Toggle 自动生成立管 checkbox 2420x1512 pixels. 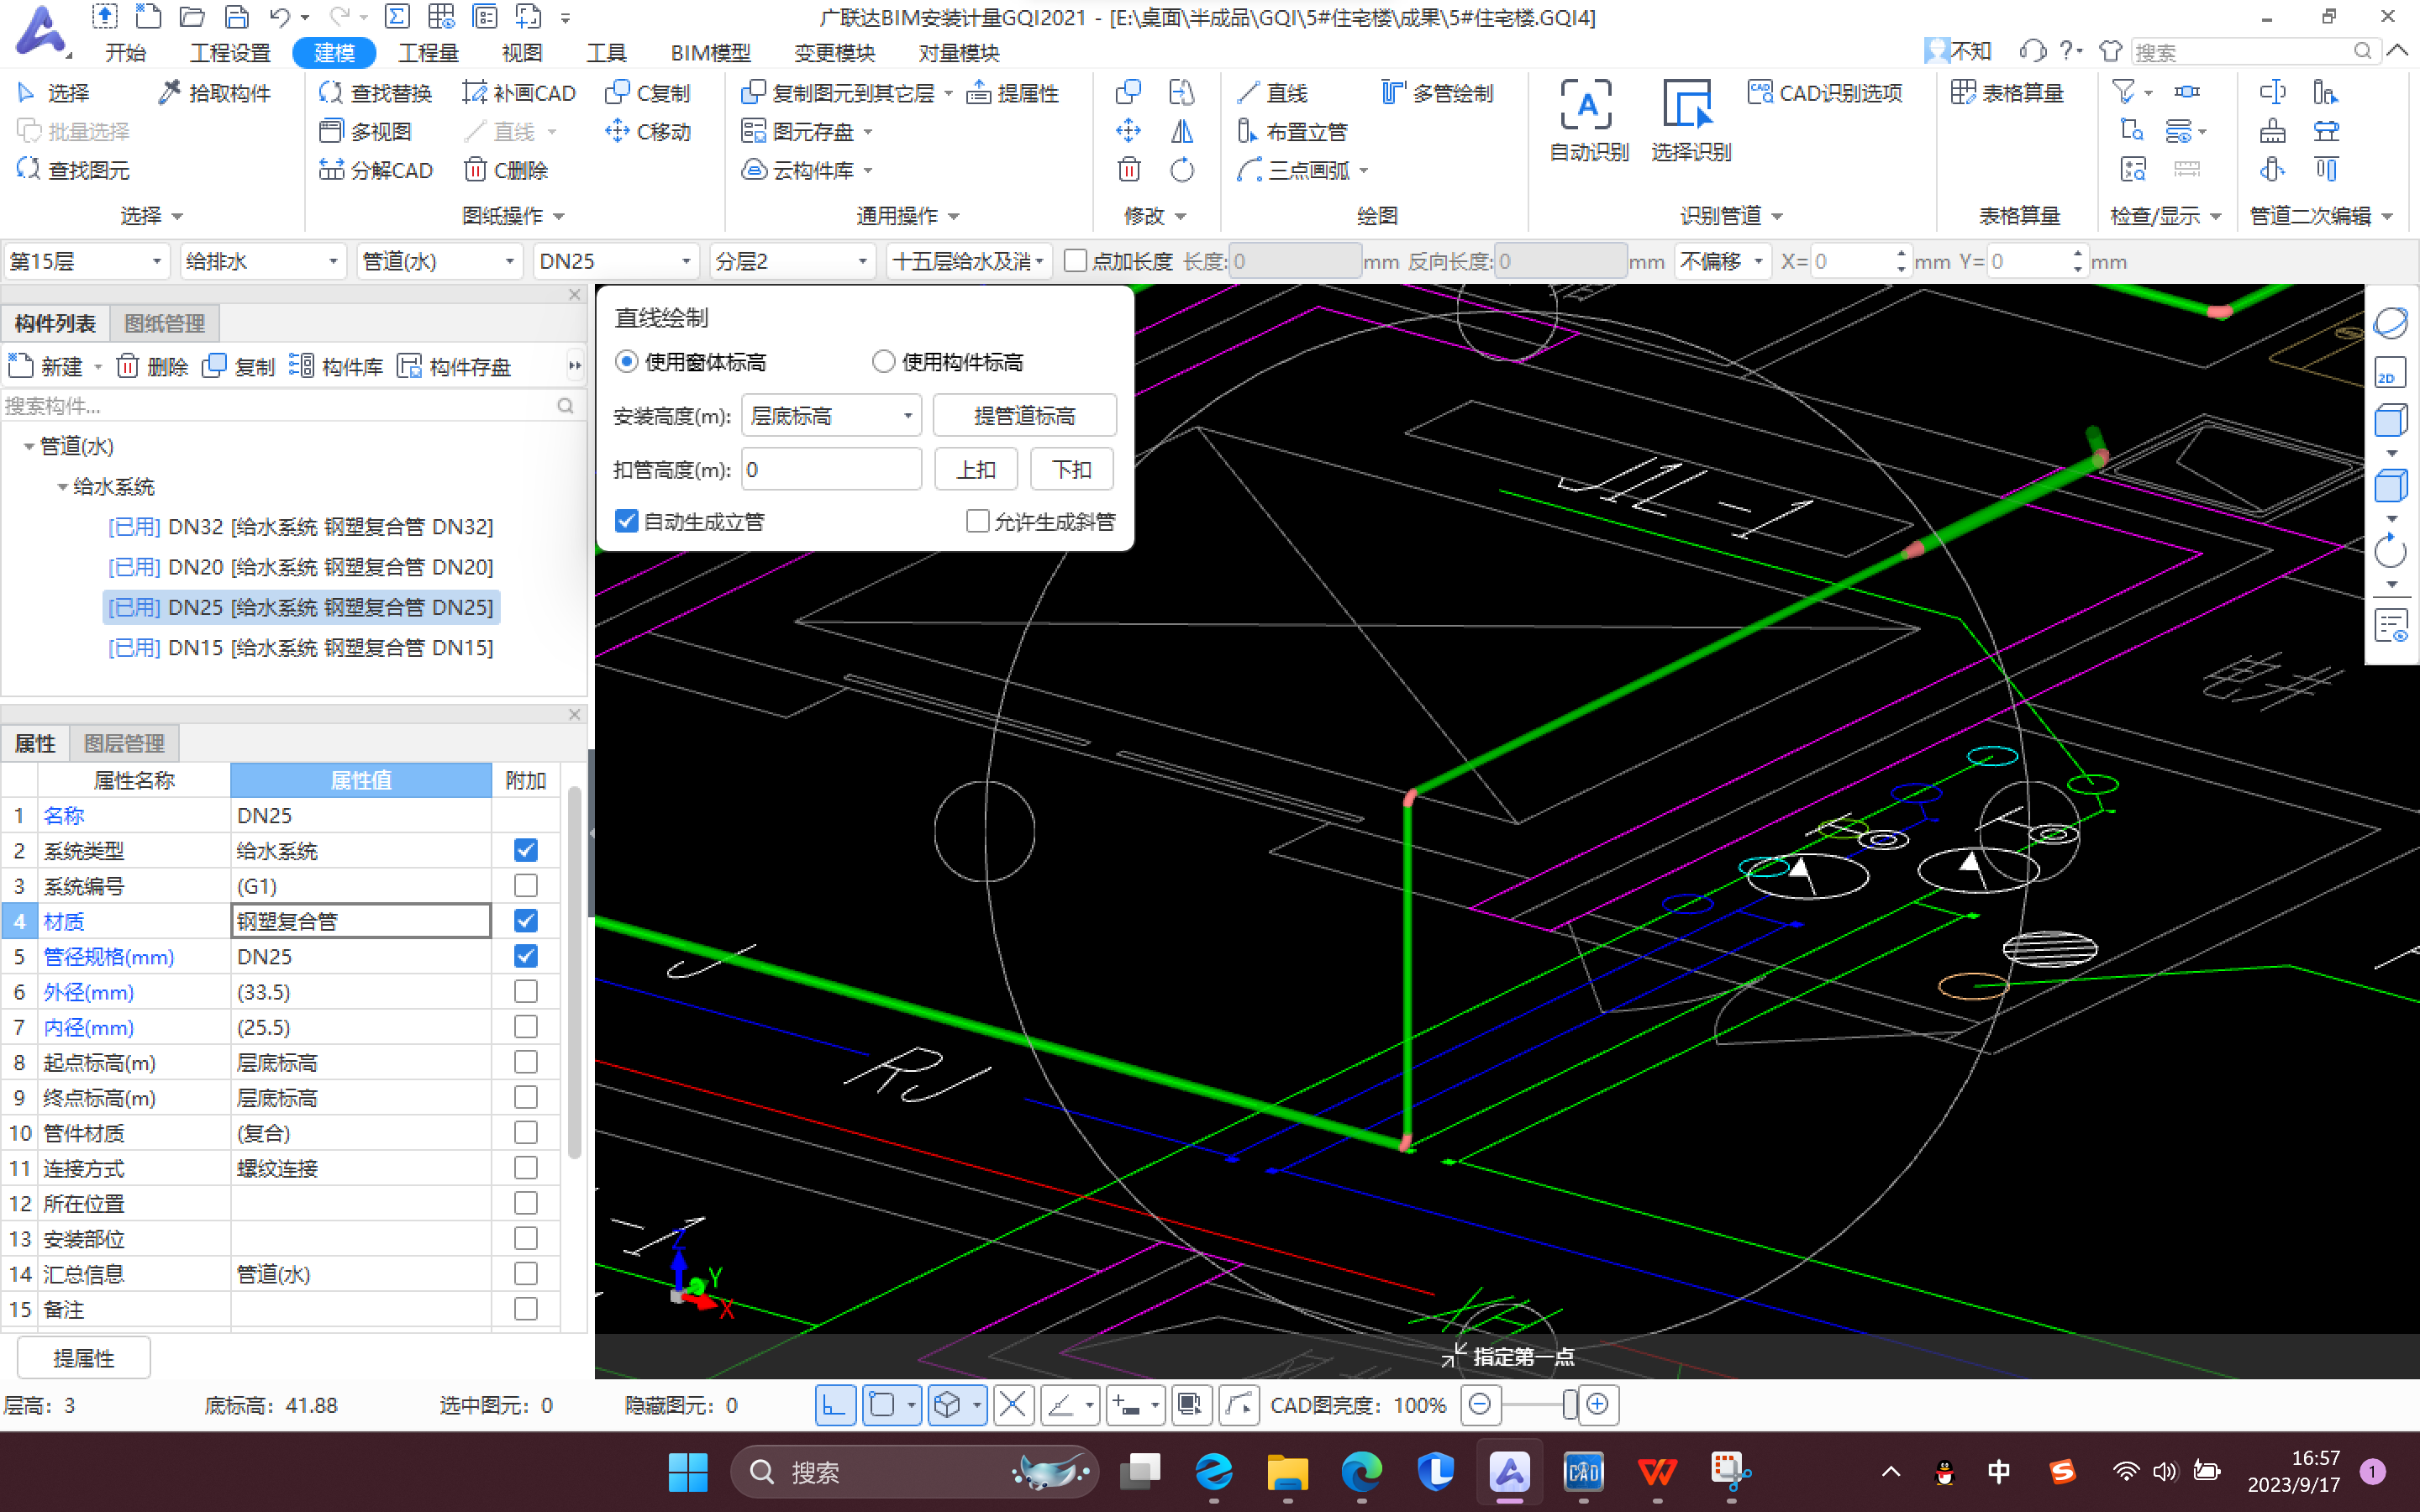coord(626,521)
